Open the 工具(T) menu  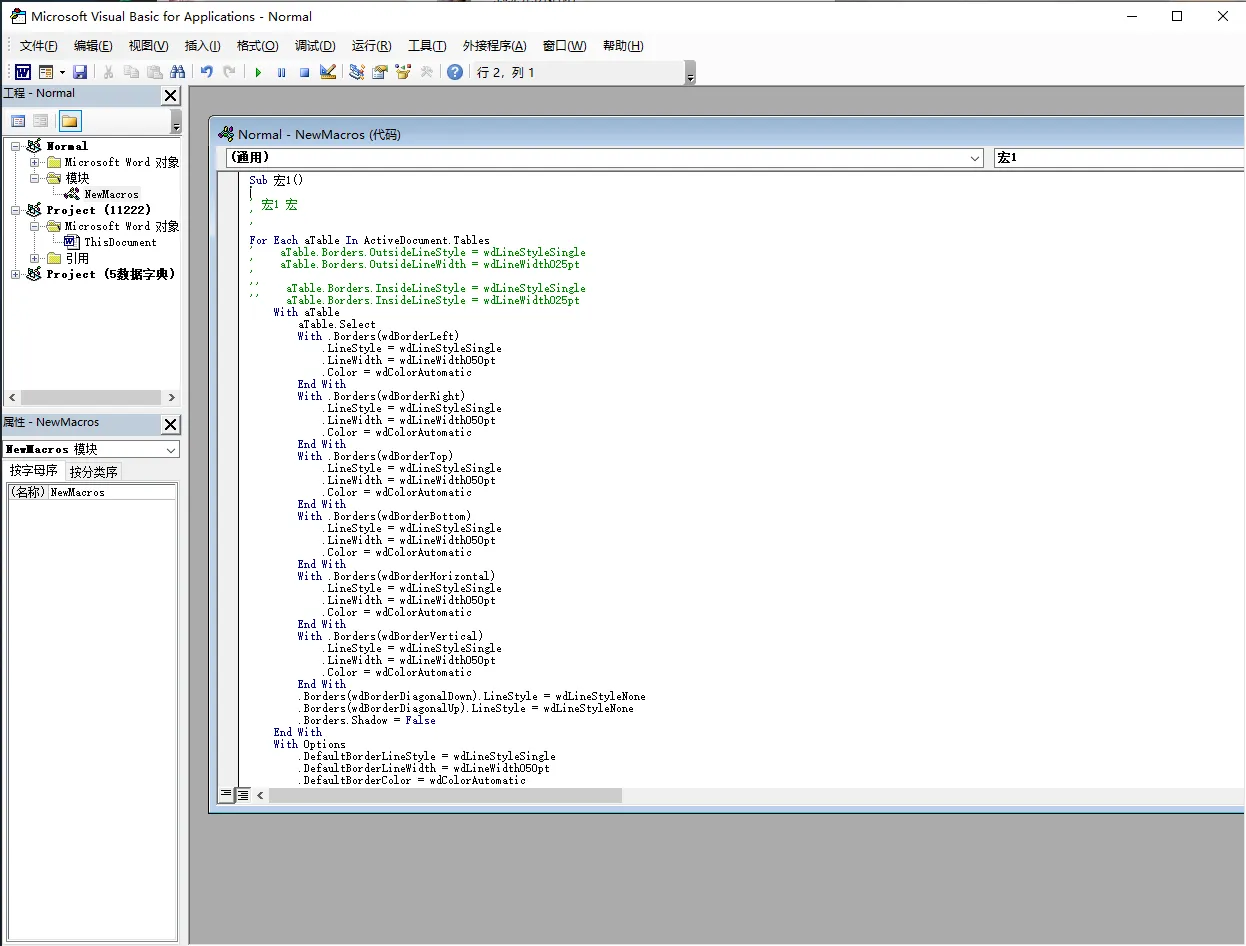pos(427,46)
